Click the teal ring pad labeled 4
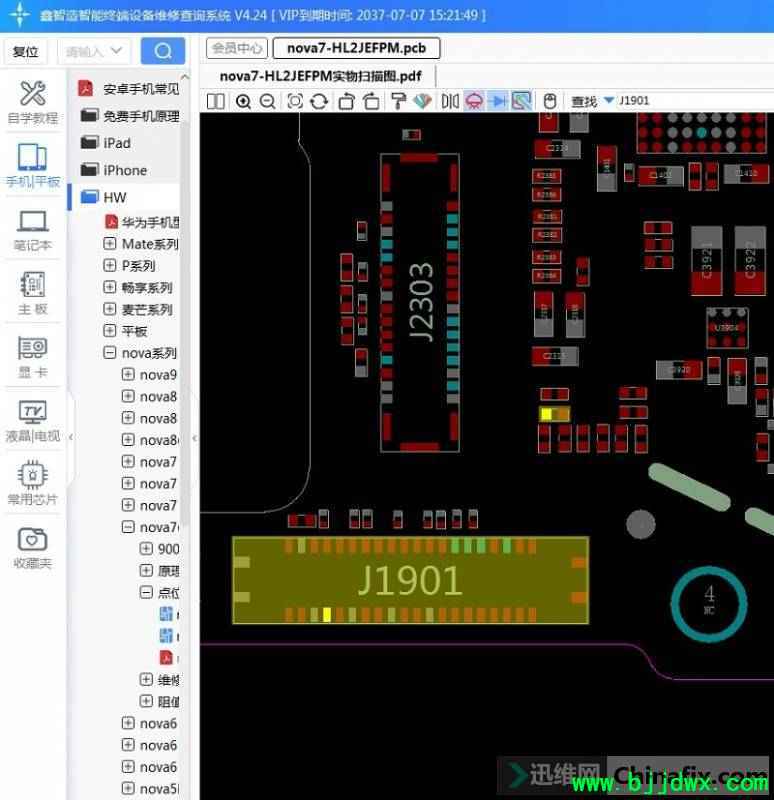The image size is (774, 800). point(709,604)
